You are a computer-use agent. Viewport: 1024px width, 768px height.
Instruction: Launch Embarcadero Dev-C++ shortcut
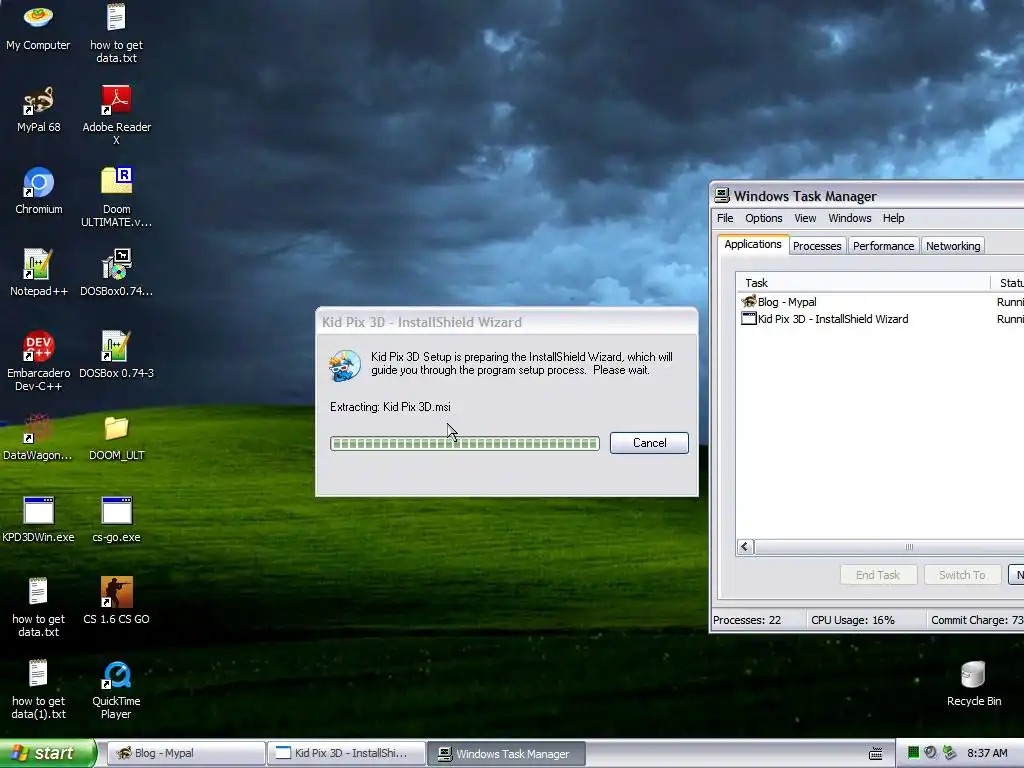(x=38, y=360)
